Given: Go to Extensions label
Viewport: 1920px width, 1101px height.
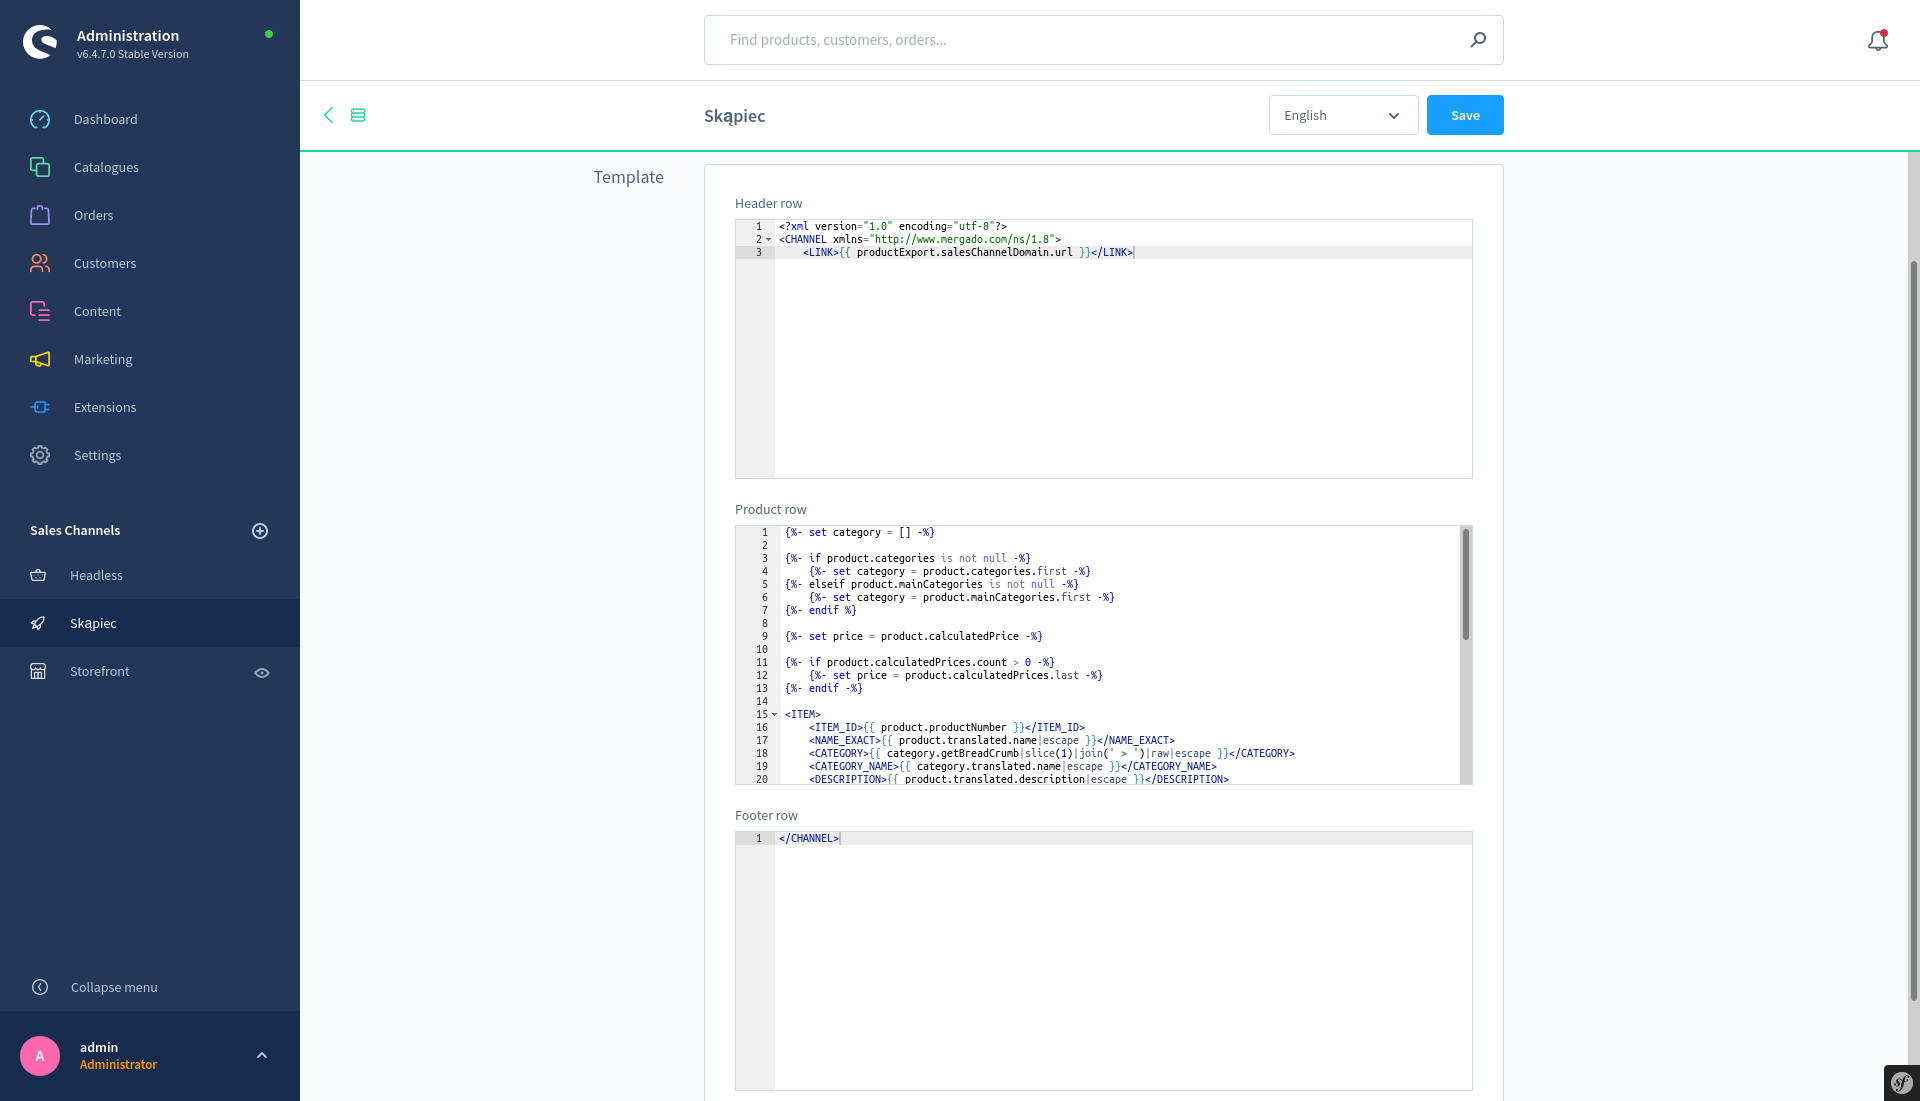Looking at the screenshot, I should [105, 407].
